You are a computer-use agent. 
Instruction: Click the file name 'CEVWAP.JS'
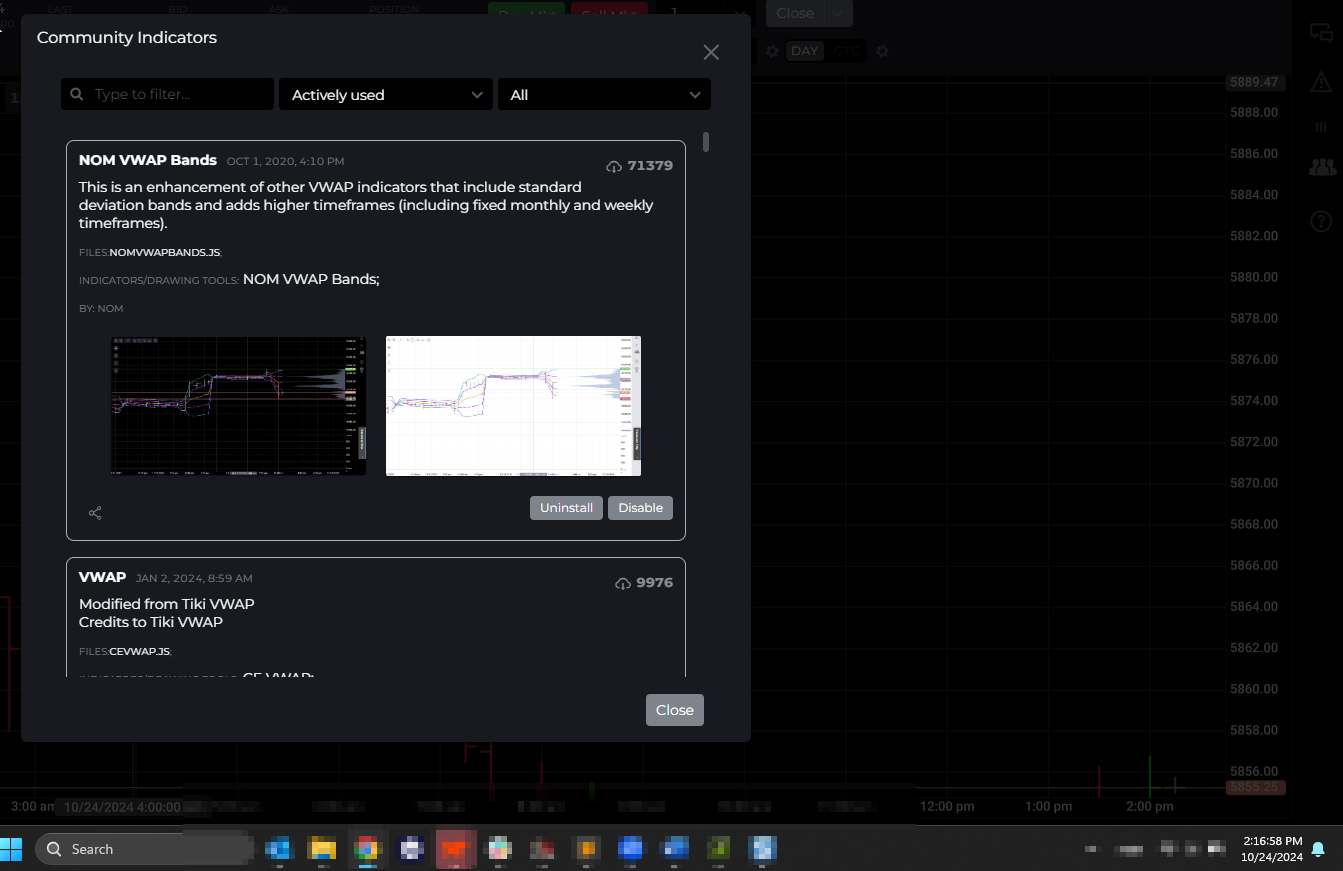(x=140, y=652)
